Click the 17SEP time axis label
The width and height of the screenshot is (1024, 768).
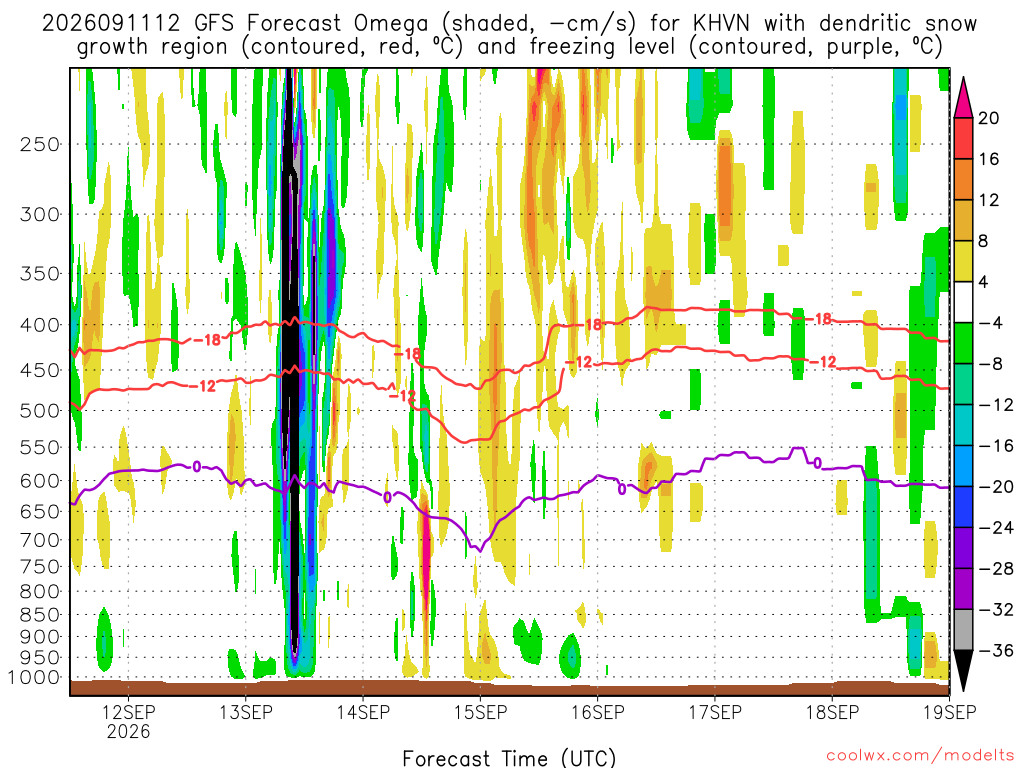pyautogui.click(x=715, y=712)
